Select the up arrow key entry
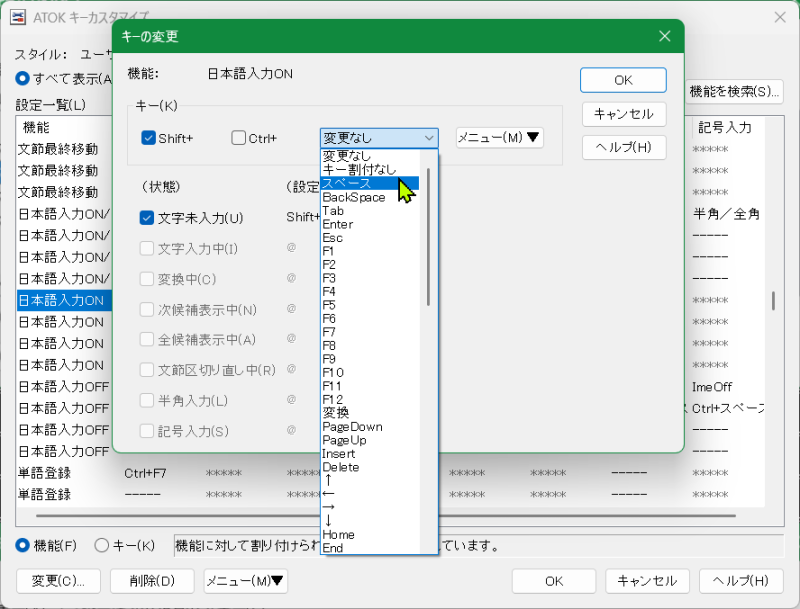Screen dimensions: 800x609 tap(370, 480)
